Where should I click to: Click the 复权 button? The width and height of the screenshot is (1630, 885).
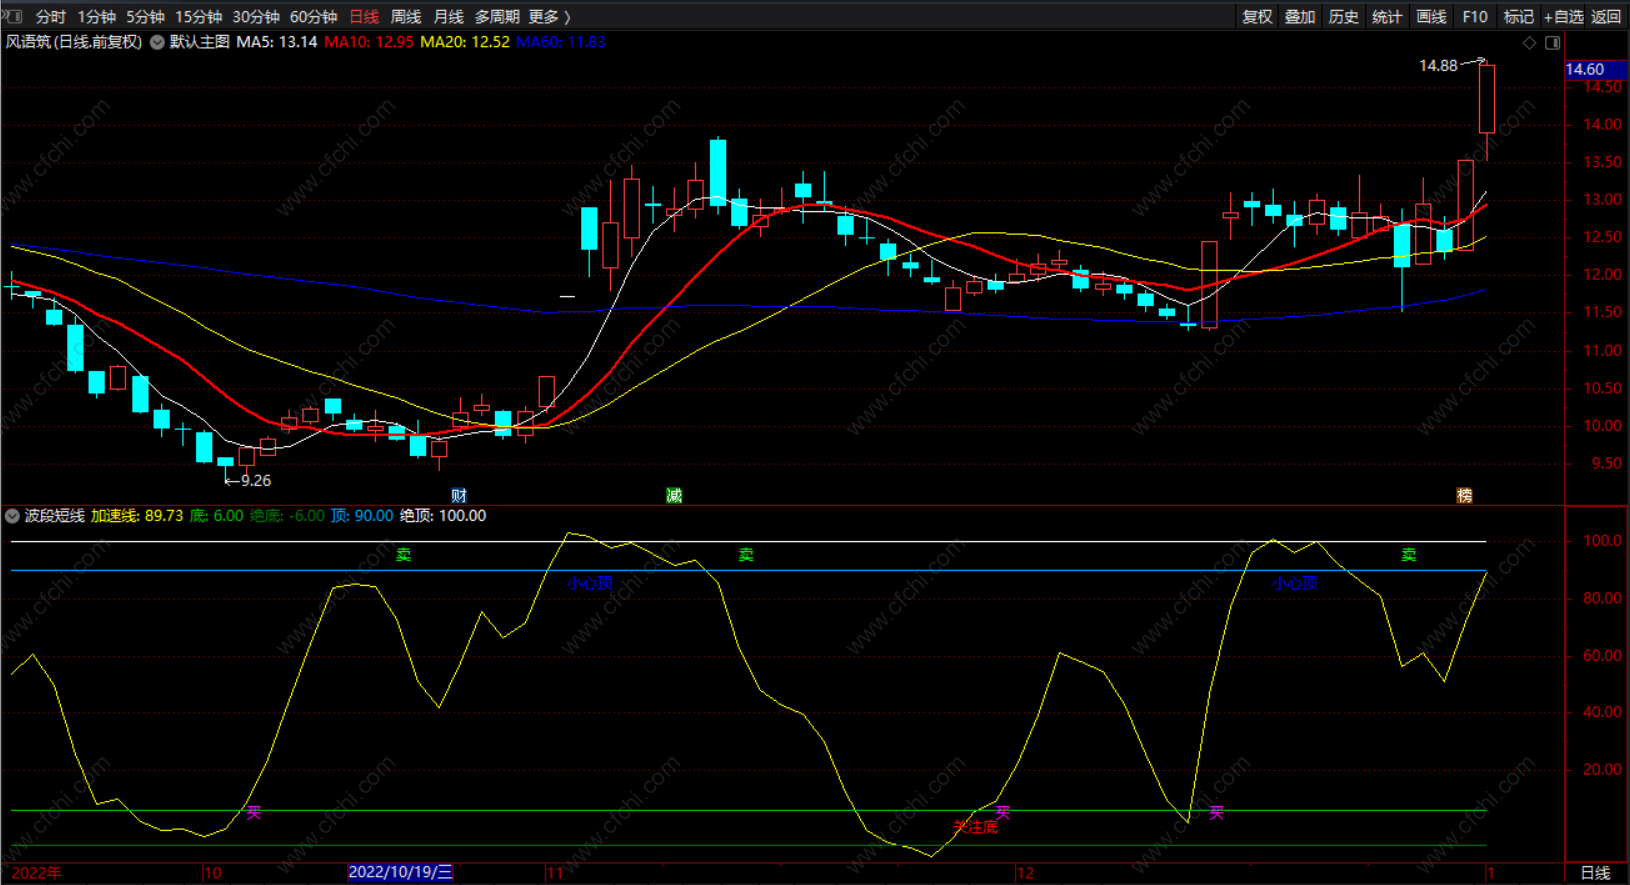tap(1257, 17)
